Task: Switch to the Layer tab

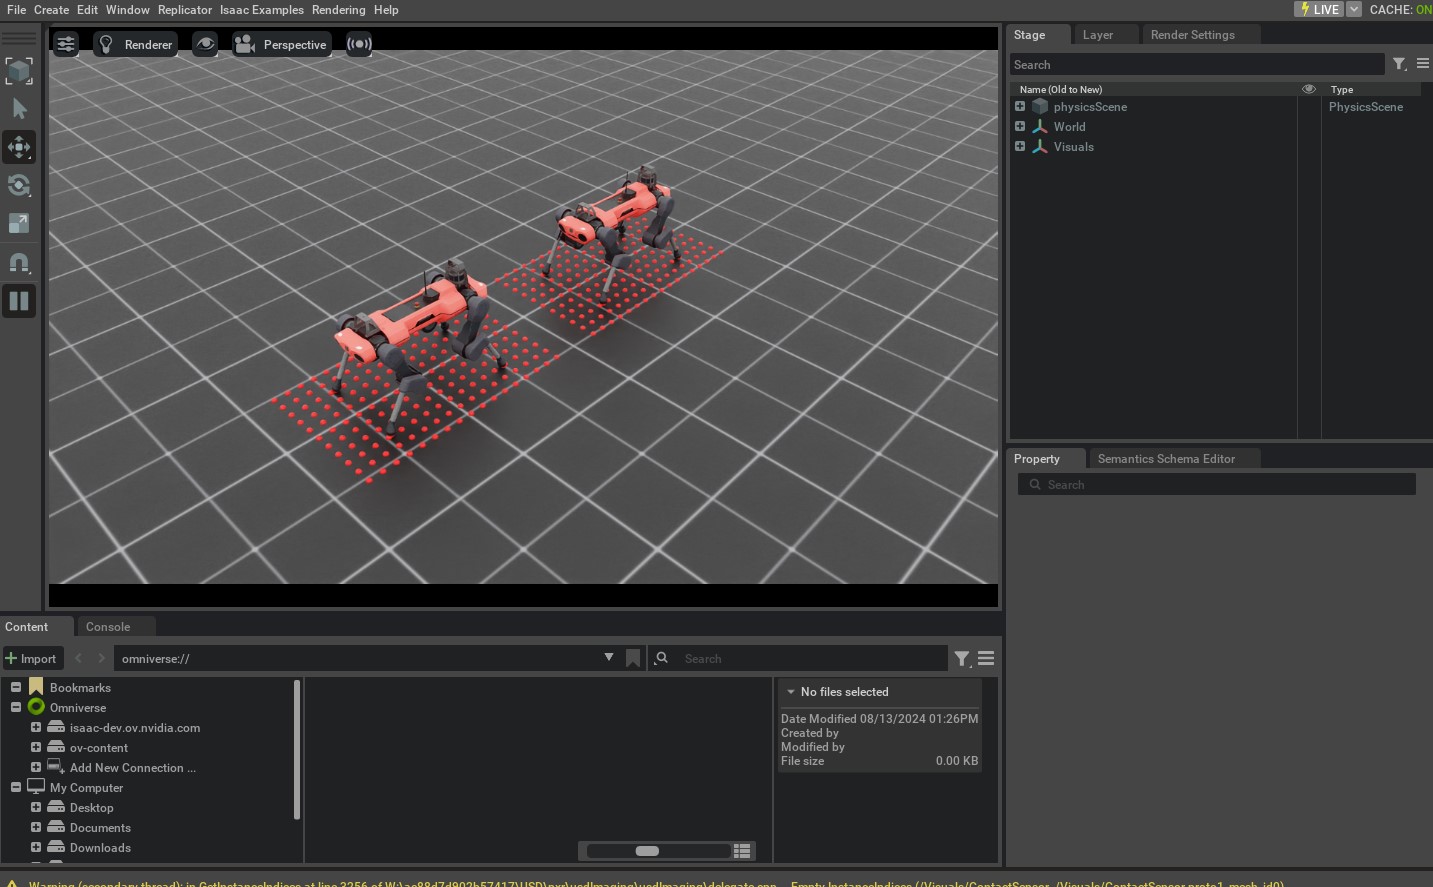Action: coord(1096,34)
